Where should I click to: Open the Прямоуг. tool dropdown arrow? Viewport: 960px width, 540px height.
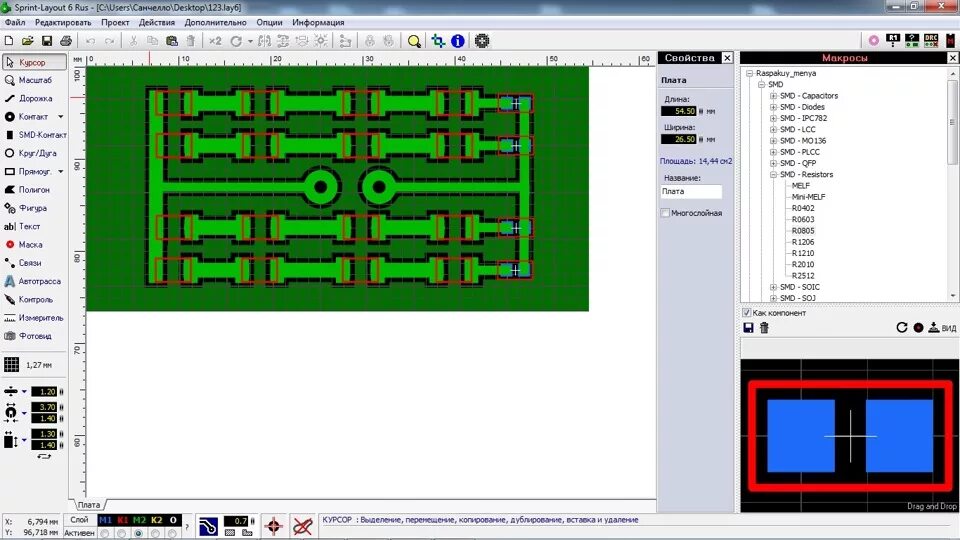61,171
